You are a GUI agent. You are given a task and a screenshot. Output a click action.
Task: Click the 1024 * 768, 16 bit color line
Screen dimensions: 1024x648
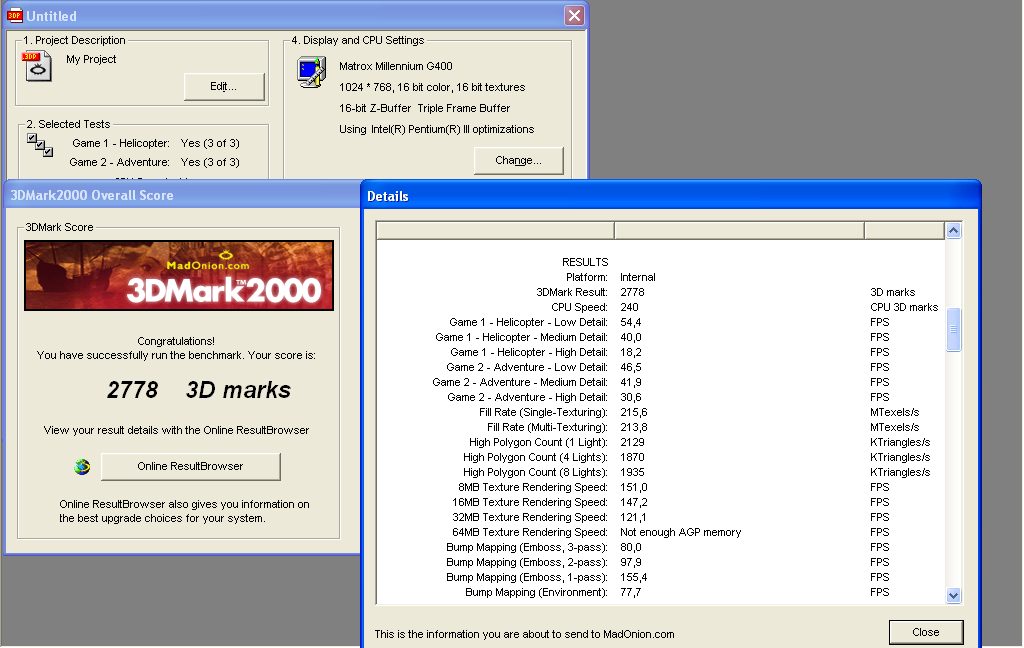(x=432, y=87)
